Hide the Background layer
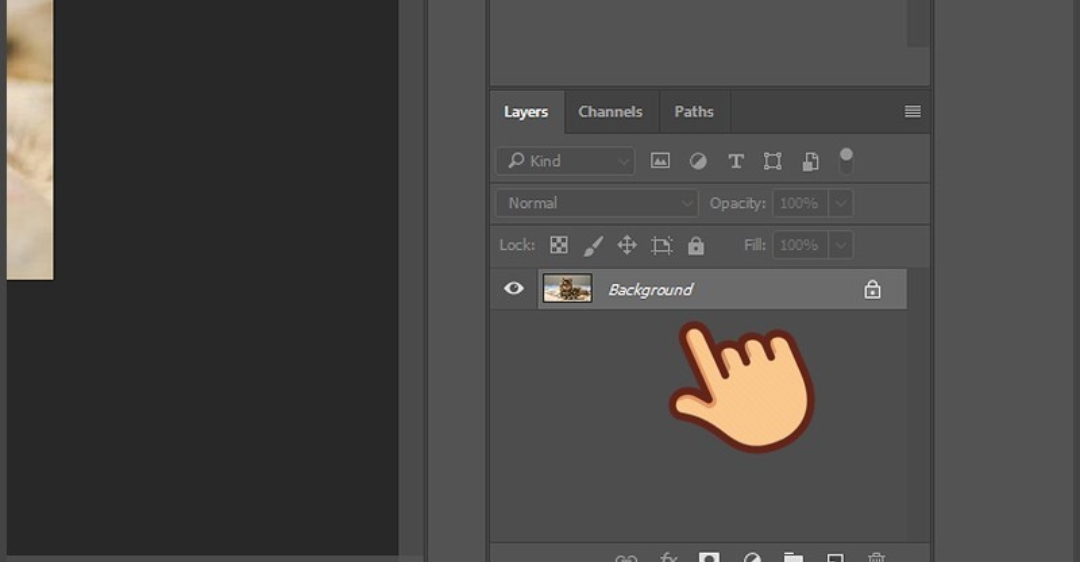This screenshot has height=562, width=1080. click(513, 289)
